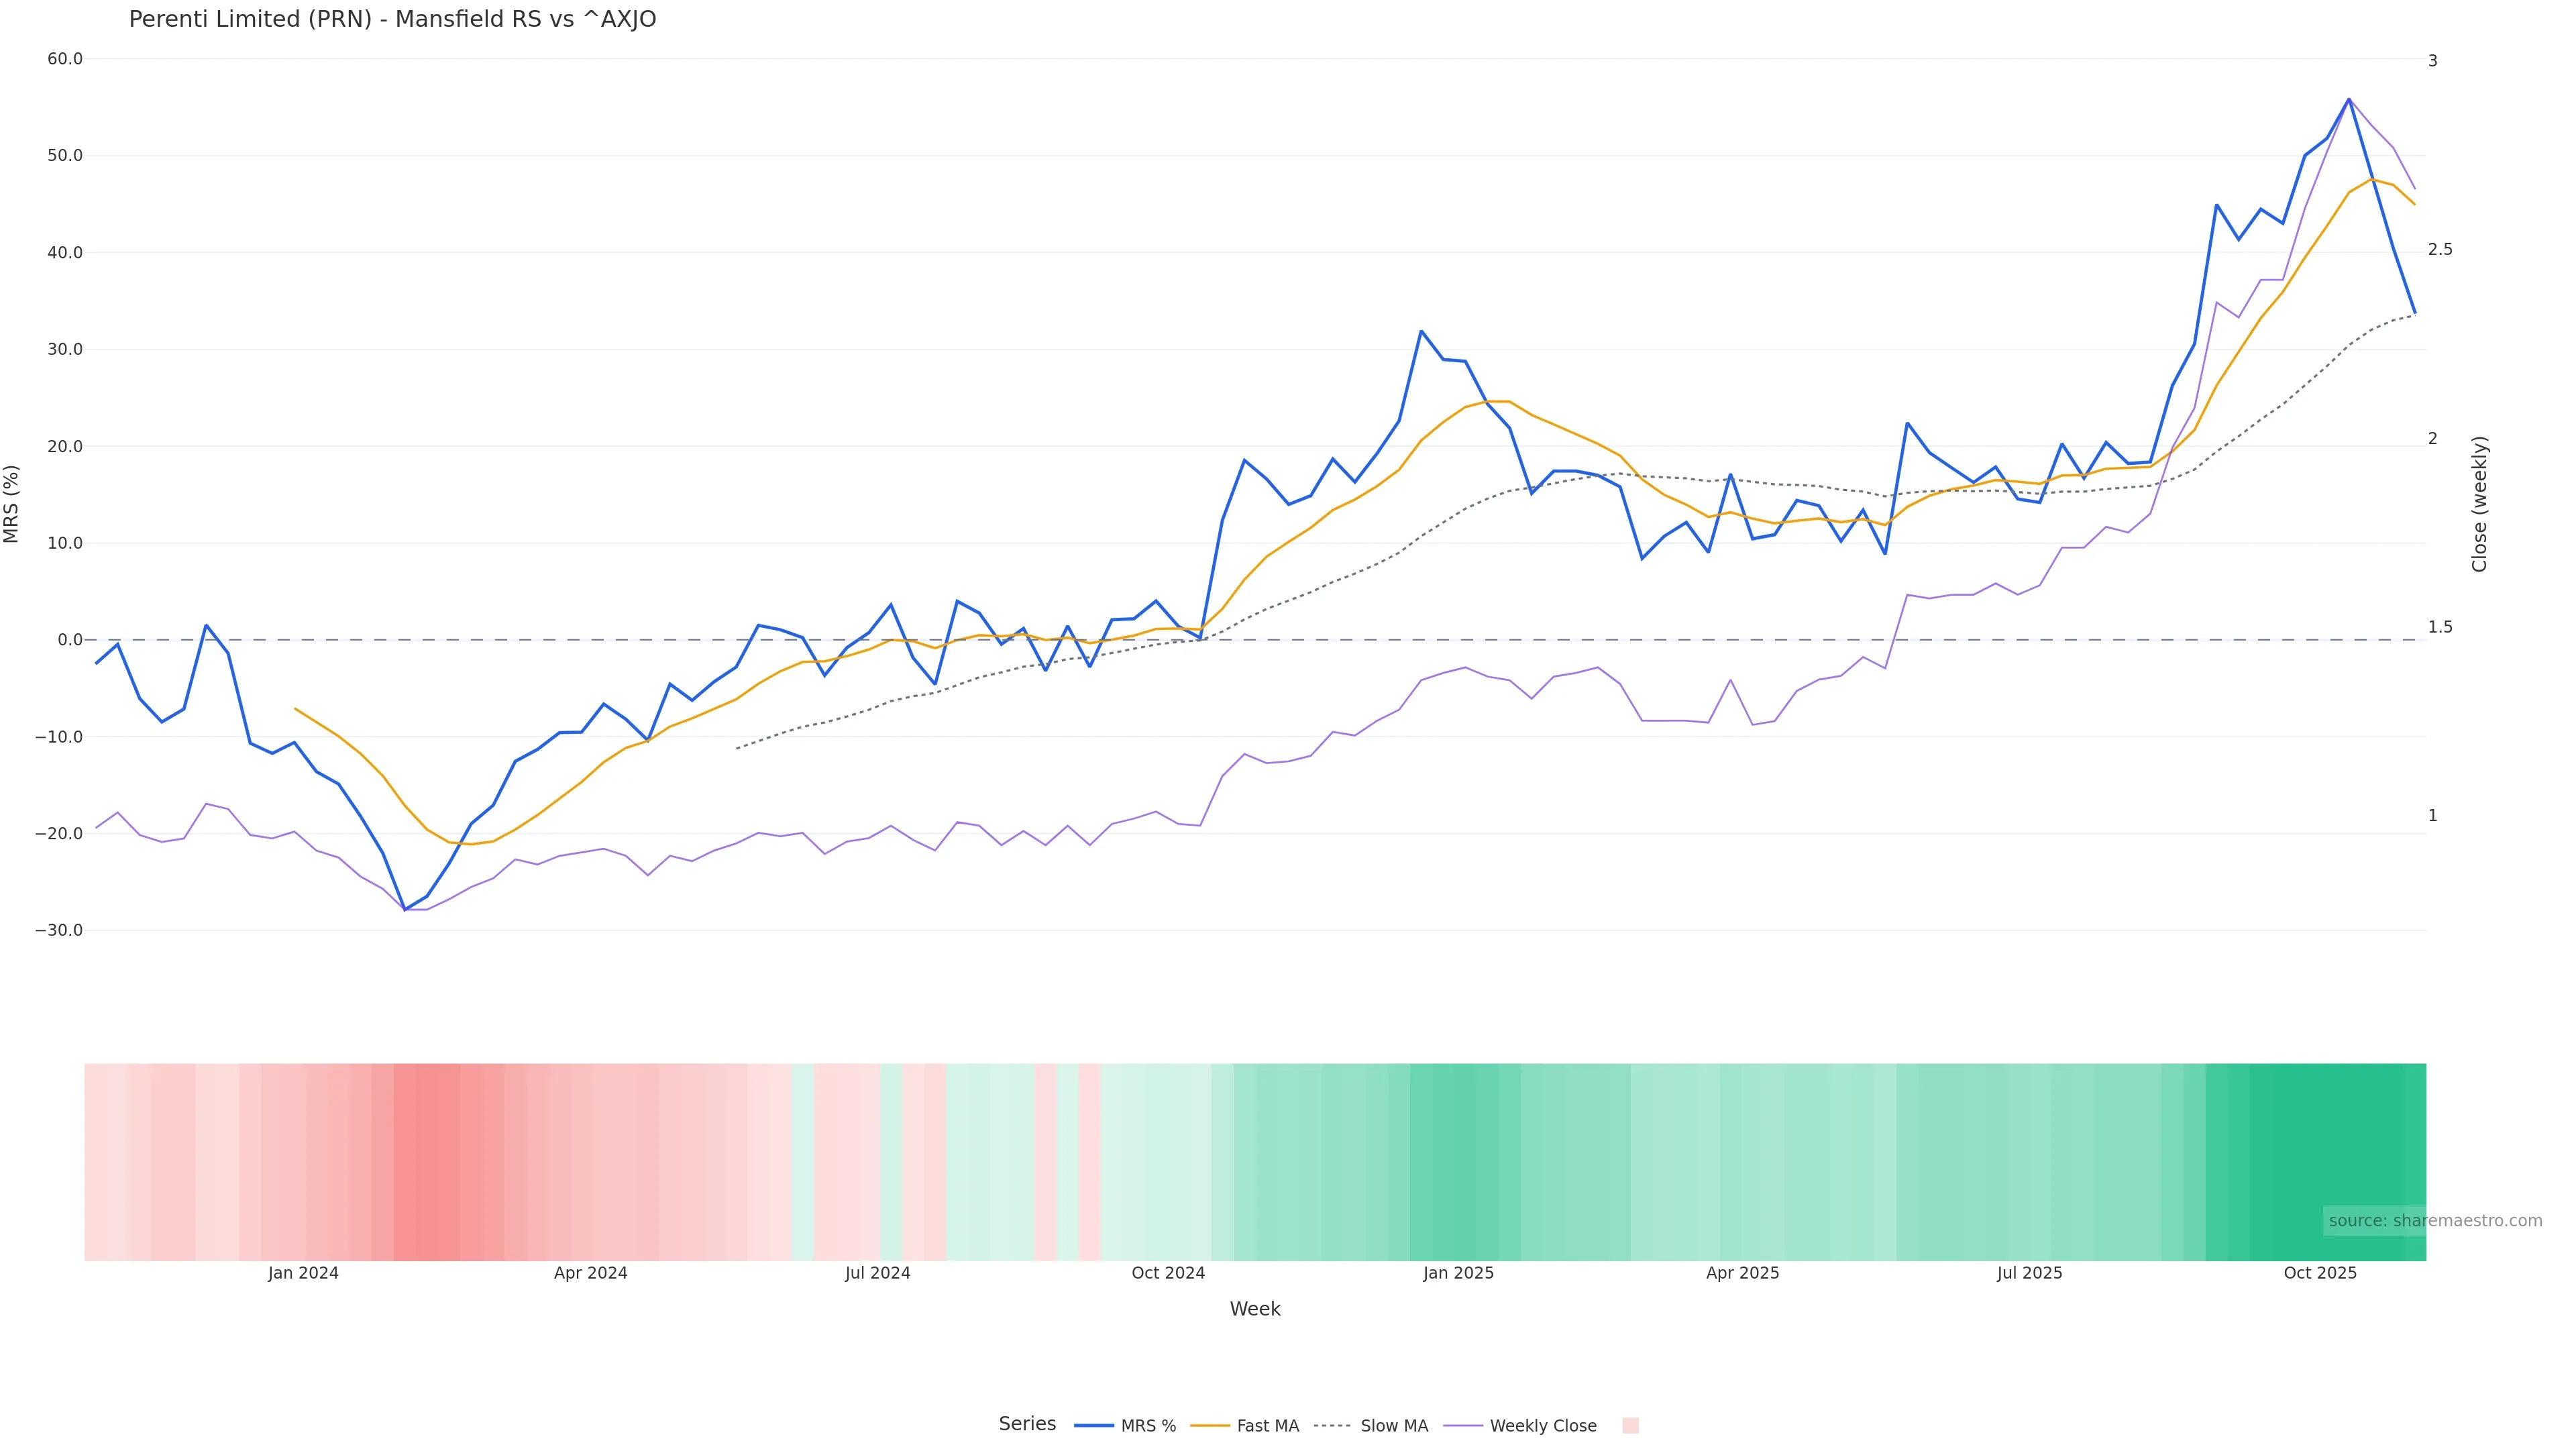Select the Oct 2025 x-axis label
This screenshot has width=2576, height=1449.
coord(2320,1274)
